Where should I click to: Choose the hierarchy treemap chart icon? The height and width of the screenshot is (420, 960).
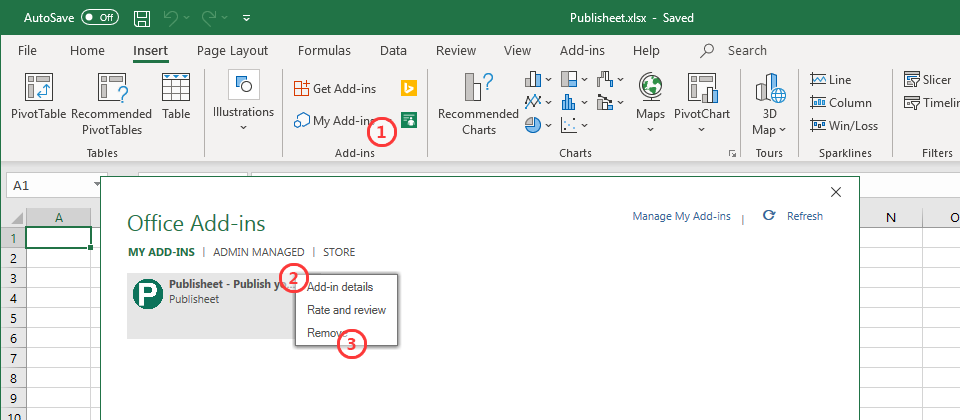(x=569, y=79)
